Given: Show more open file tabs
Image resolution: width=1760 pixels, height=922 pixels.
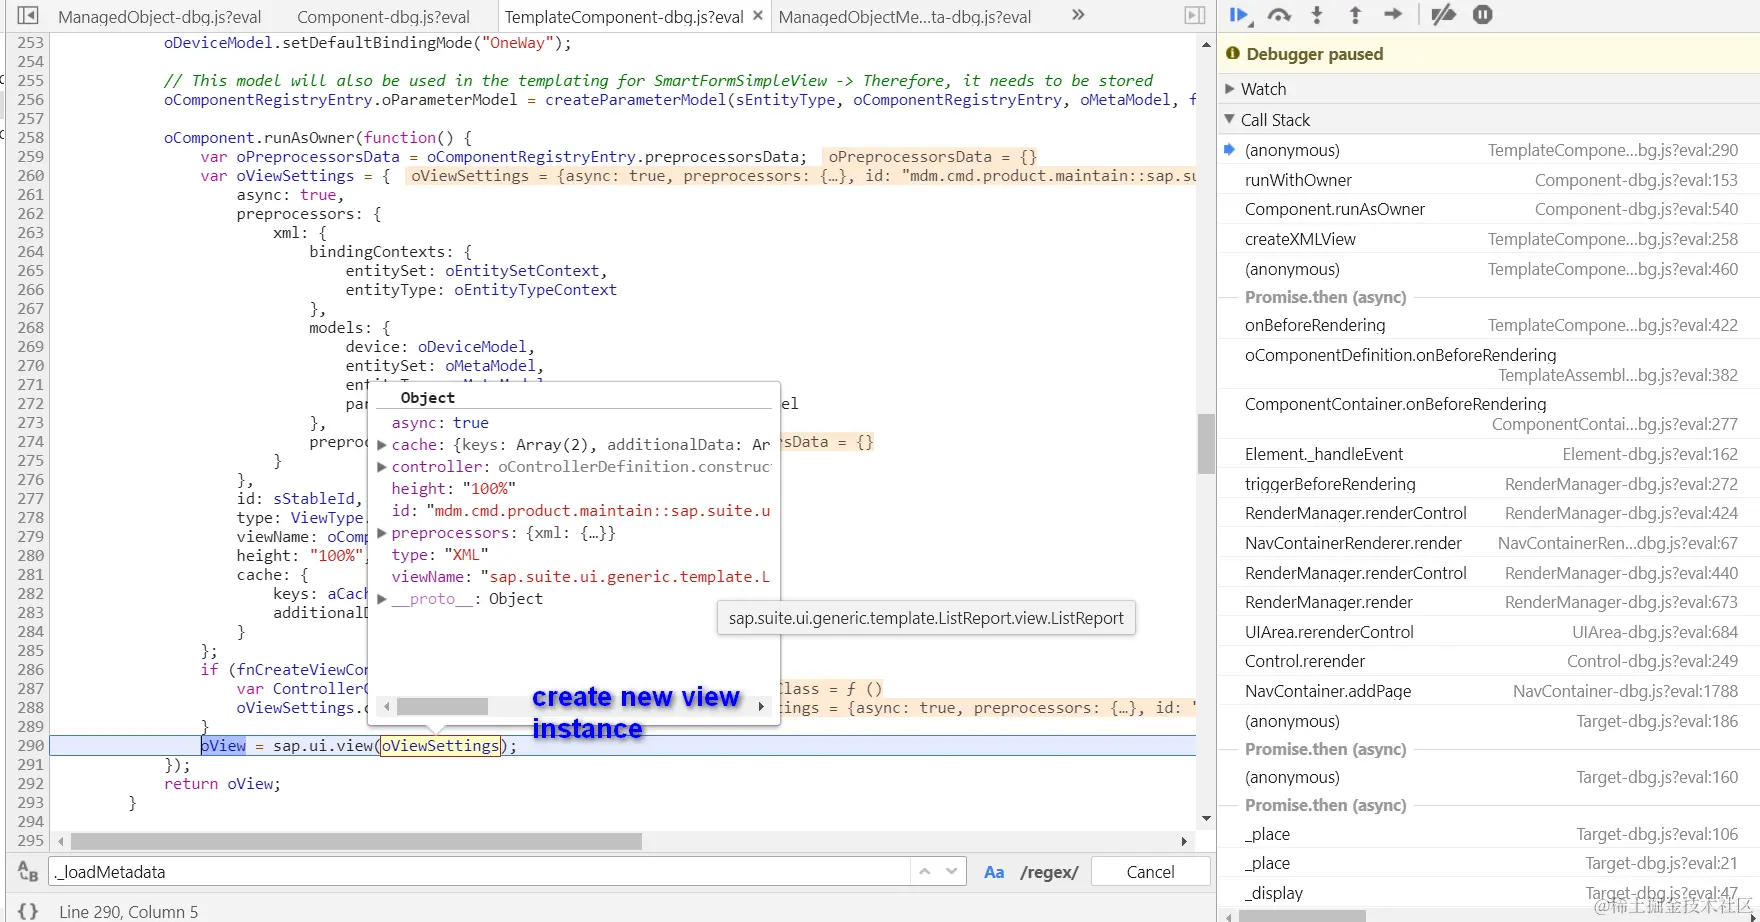Looking at the screenshot, I should pos(1078,15).
